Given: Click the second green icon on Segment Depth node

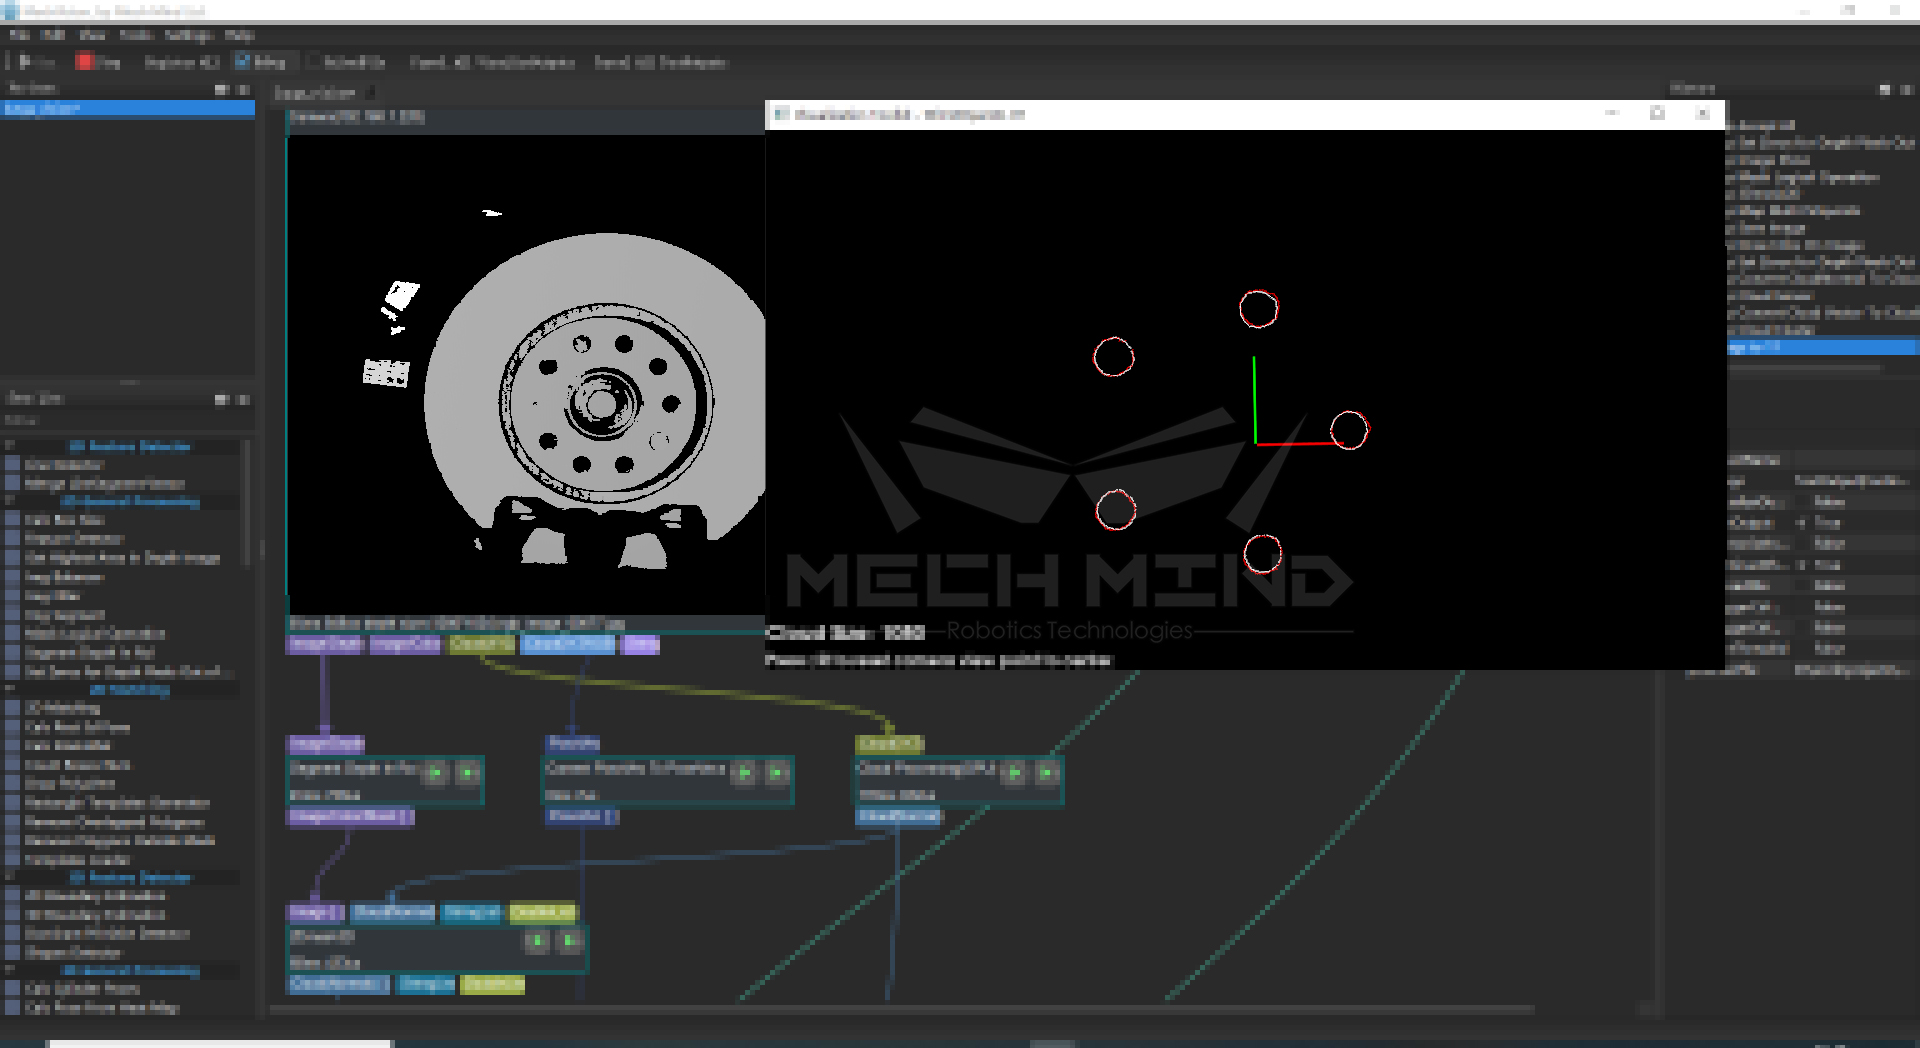Looking at the screenshot, I should (x=467, y=772).
